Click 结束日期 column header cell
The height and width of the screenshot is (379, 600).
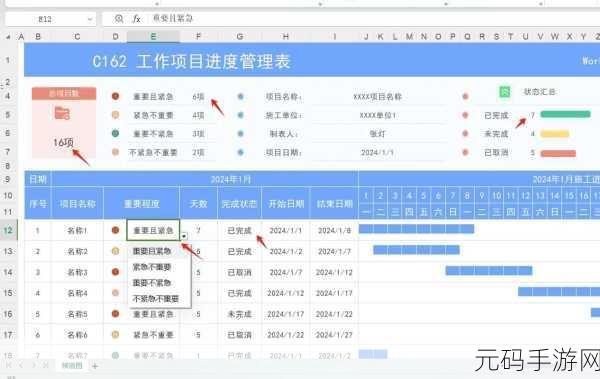click(334, 203)
